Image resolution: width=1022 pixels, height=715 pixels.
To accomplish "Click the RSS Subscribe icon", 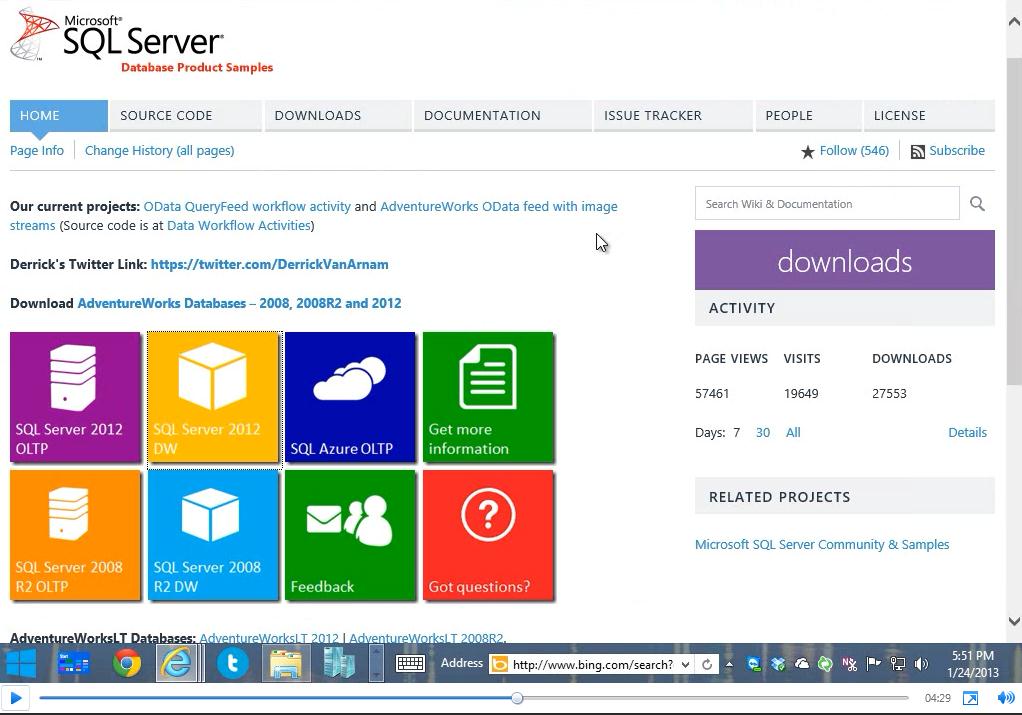I will [918, 152].
